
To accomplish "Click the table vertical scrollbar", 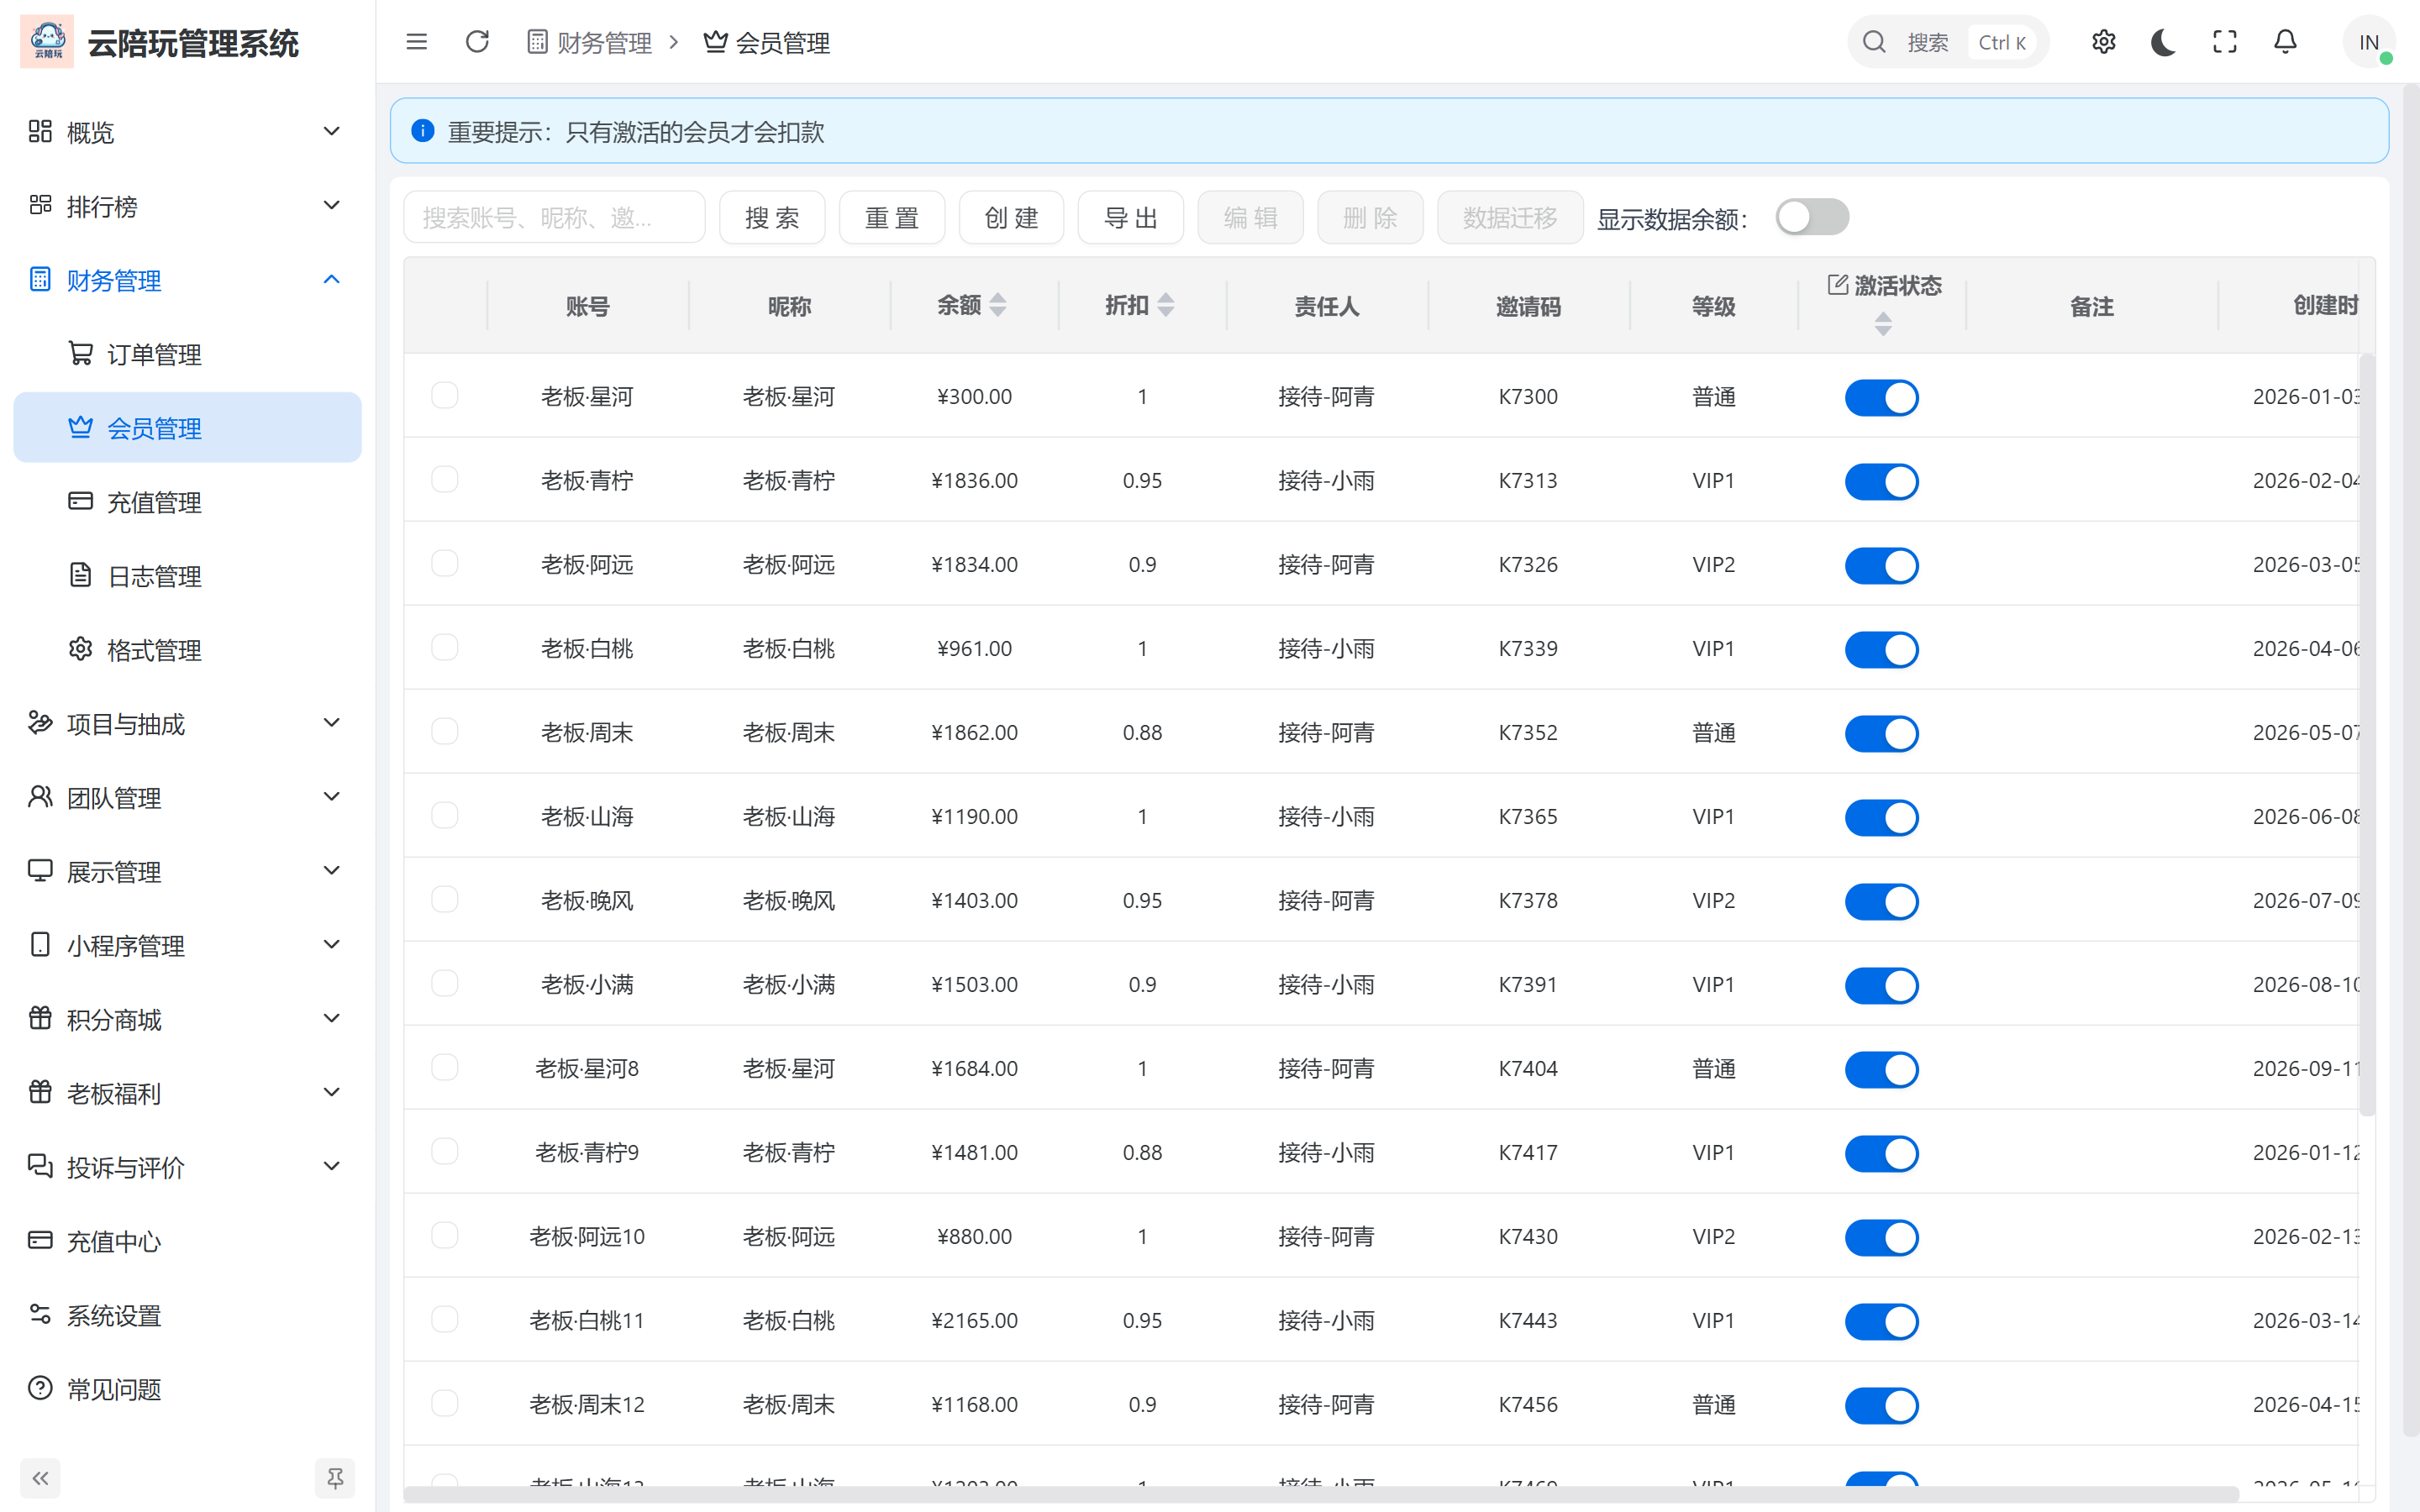I will tap(2367, 734).
